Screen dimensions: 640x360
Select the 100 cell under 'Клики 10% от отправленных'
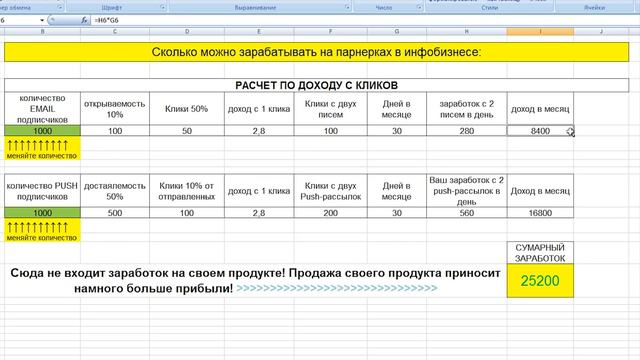187,213
